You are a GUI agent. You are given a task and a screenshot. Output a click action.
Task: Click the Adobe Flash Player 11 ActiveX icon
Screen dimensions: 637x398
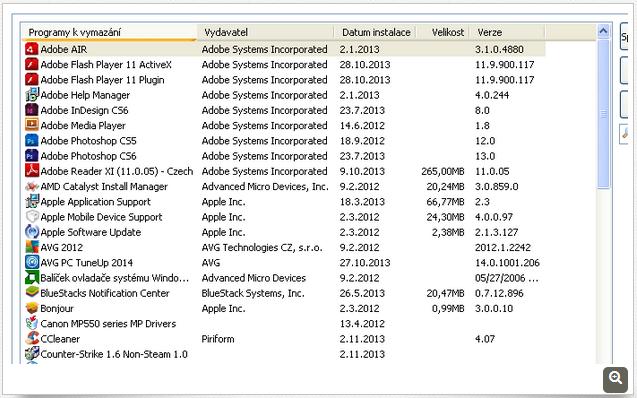(x=32, y=65)
